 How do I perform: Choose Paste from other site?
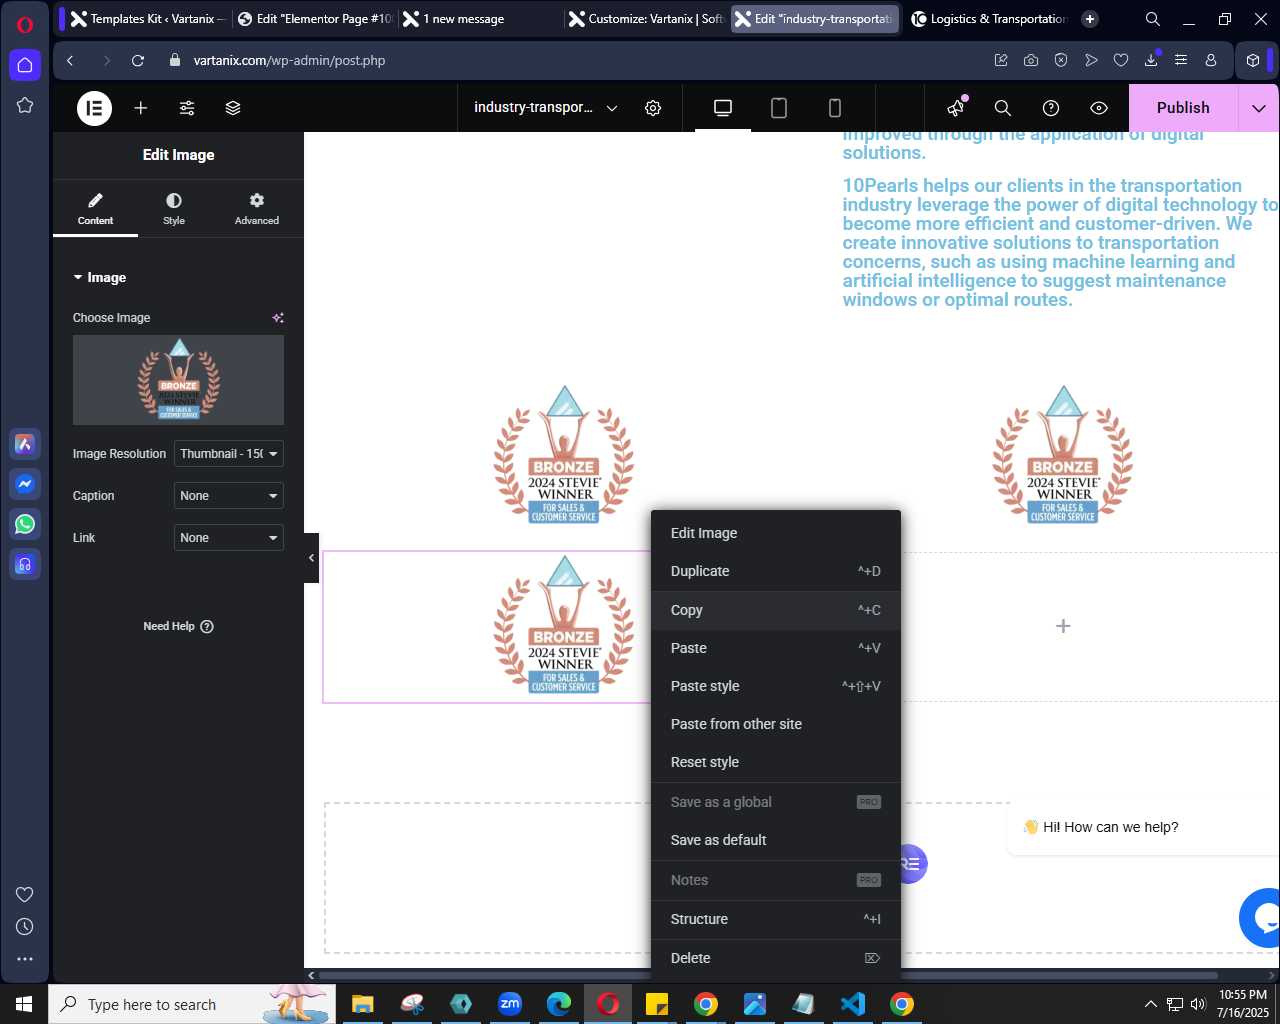776,724
